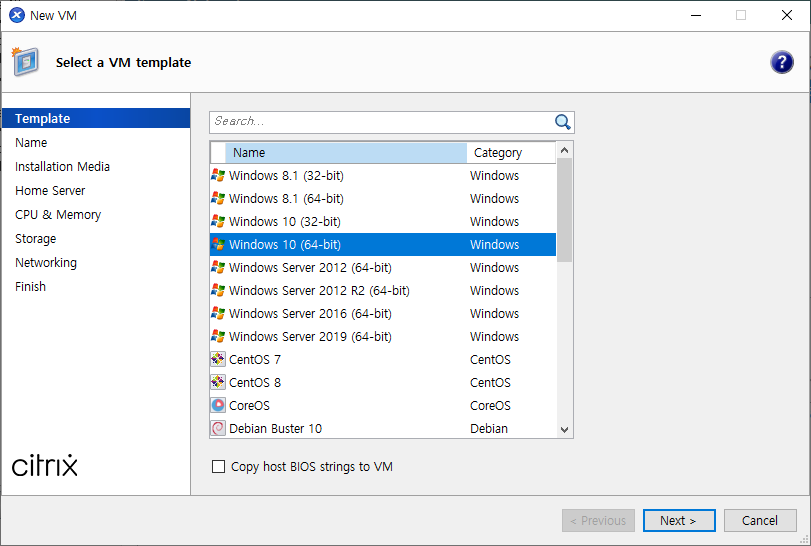
Task: Click the CentOS 8 template icon
Action: [x=218, y=382]
